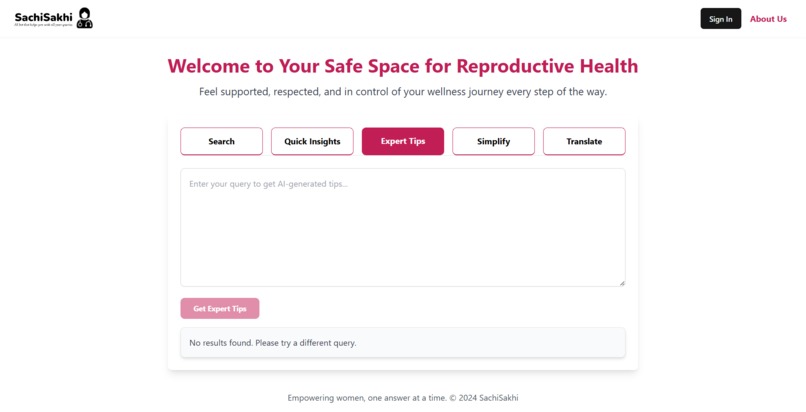This screenshot has height=412, width=806.
Task: Choose the Expert Tips tab
Action: 403,141
